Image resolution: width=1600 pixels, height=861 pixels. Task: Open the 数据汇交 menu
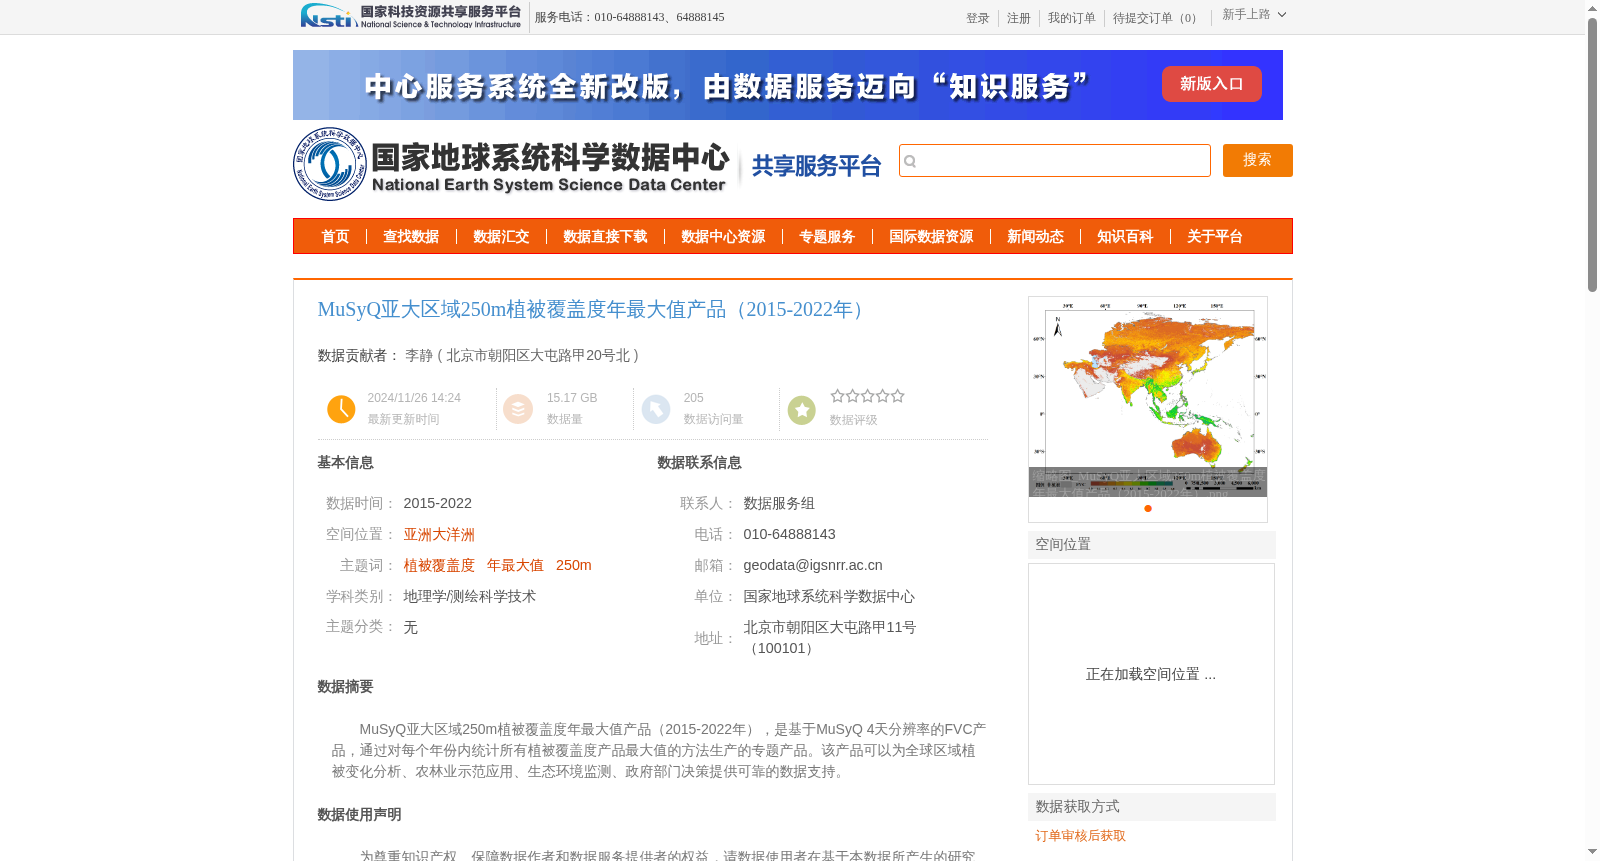(x=501, y=236)
